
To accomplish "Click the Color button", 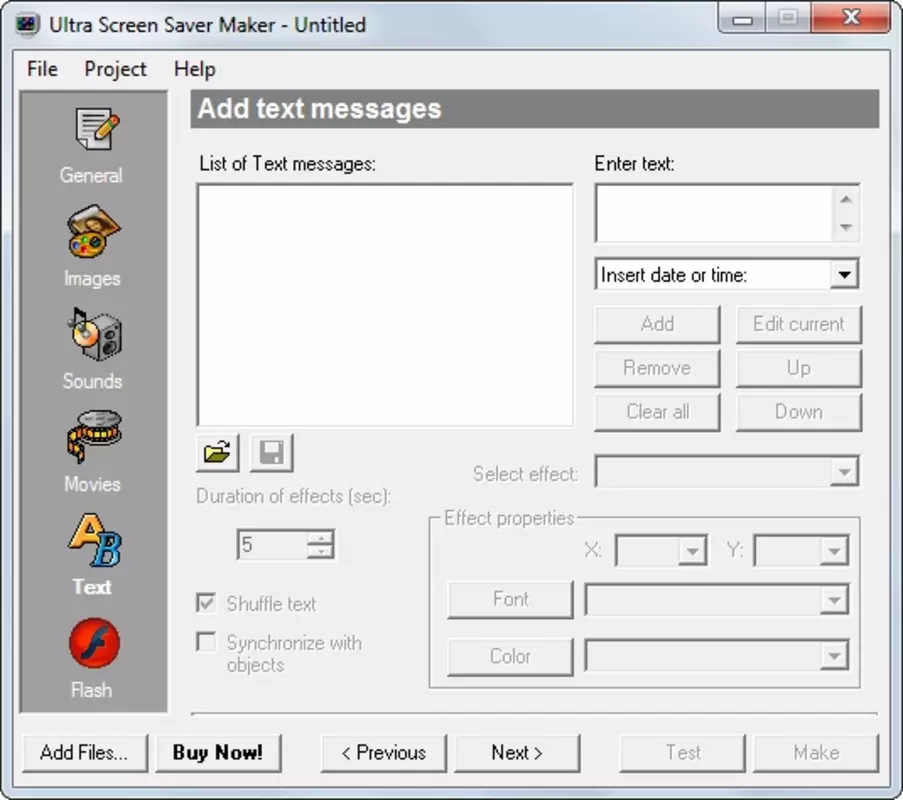I will click(510, 656).
